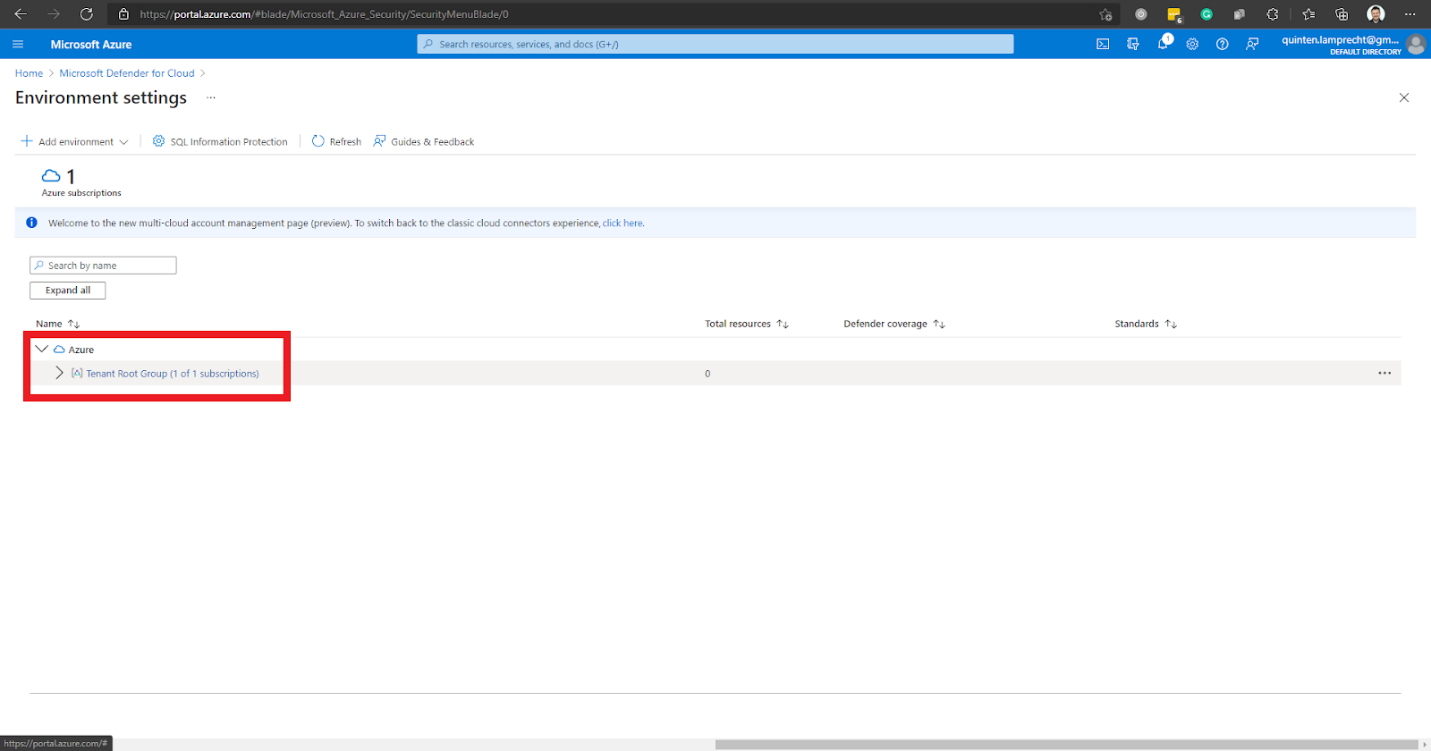Go to Home in the breadcrumb
Viewport: 1431px width, 751px height.
coord(29,73)
